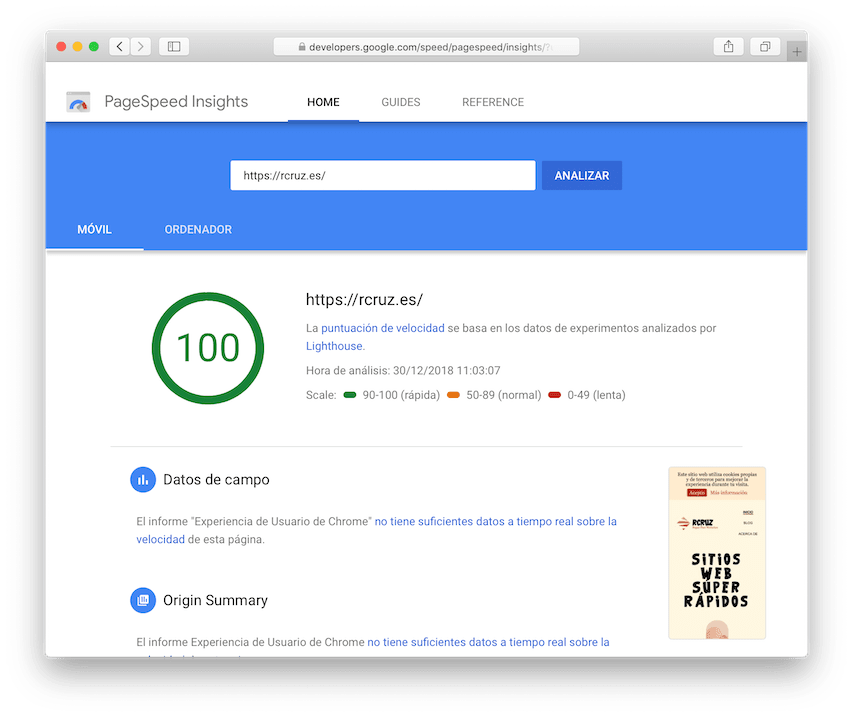
Task: Click the green fullscreen window button
Action: tap(94, 47)
